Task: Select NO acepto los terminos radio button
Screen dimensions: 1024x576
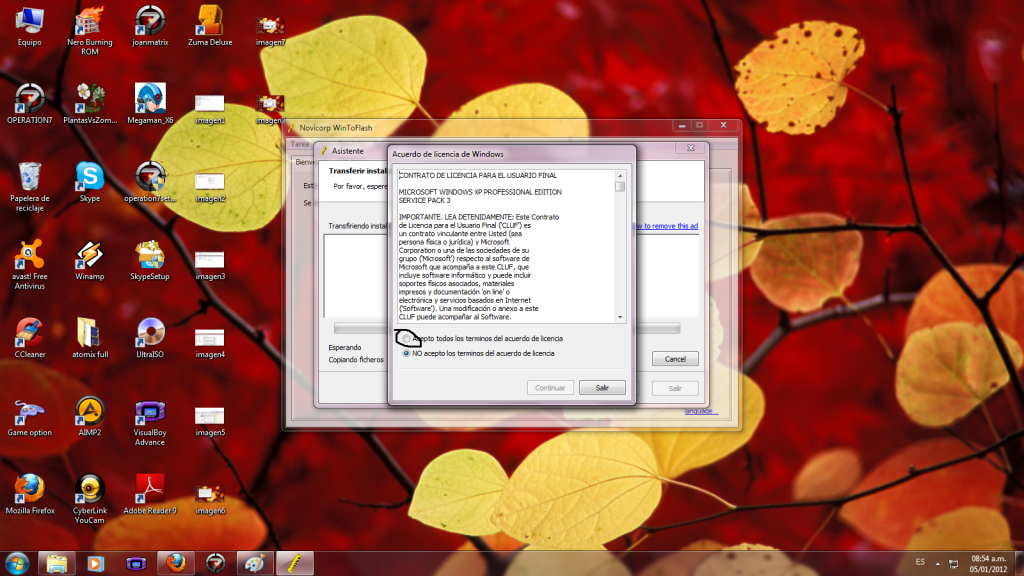Action: (406, 353)
